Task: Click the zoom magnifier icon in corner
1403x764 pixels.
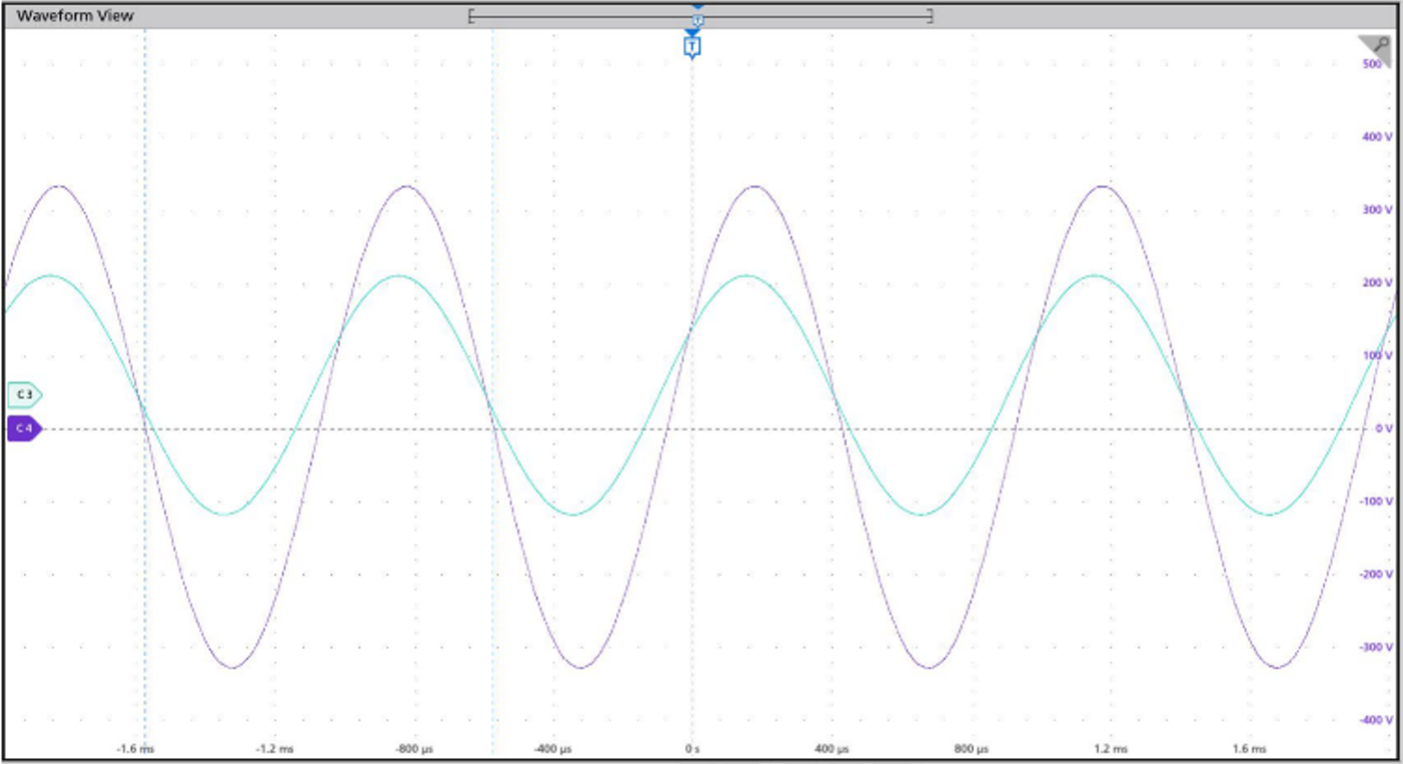Action: click(1379, 46)
